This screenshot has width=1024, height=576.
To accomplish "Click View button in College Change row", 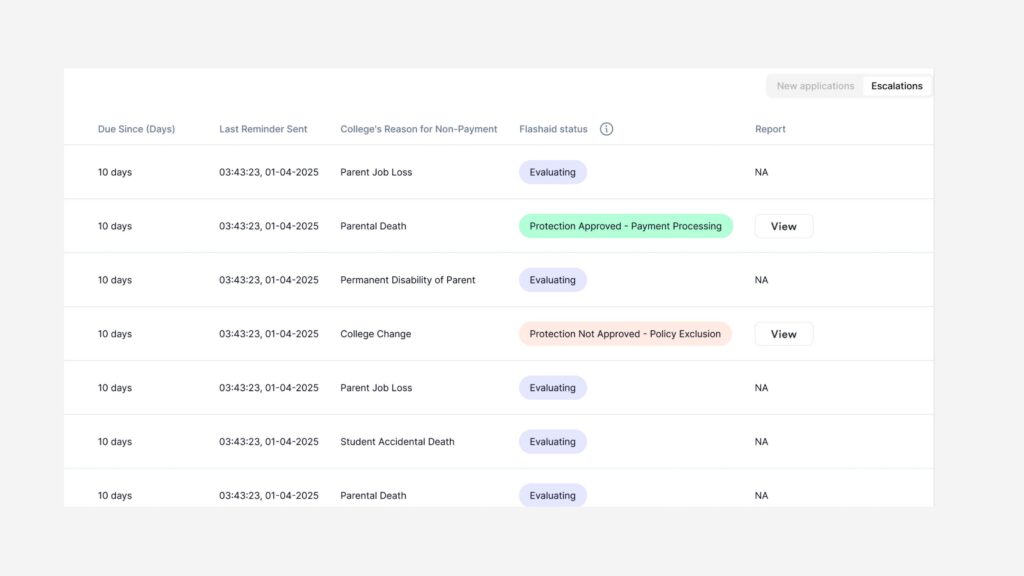I will click(x=783, y=334).
